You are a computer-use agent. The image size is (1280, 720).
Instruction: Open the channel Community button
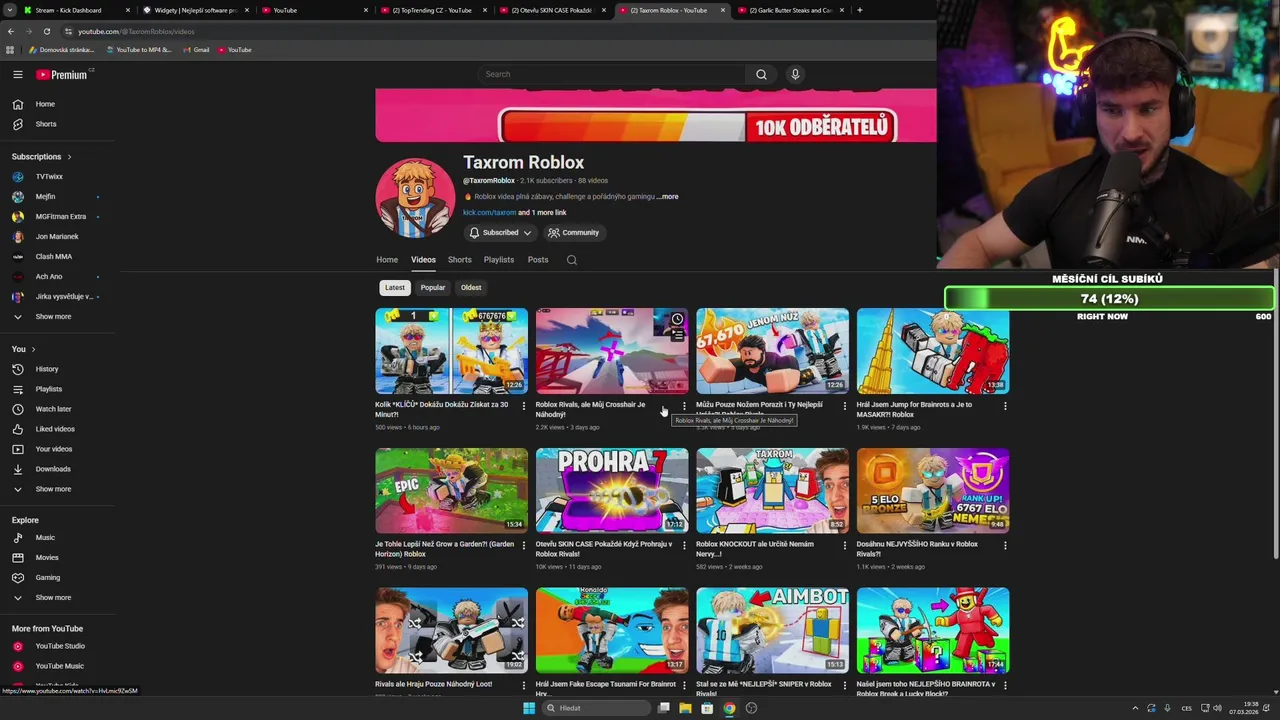click(573, 233)
